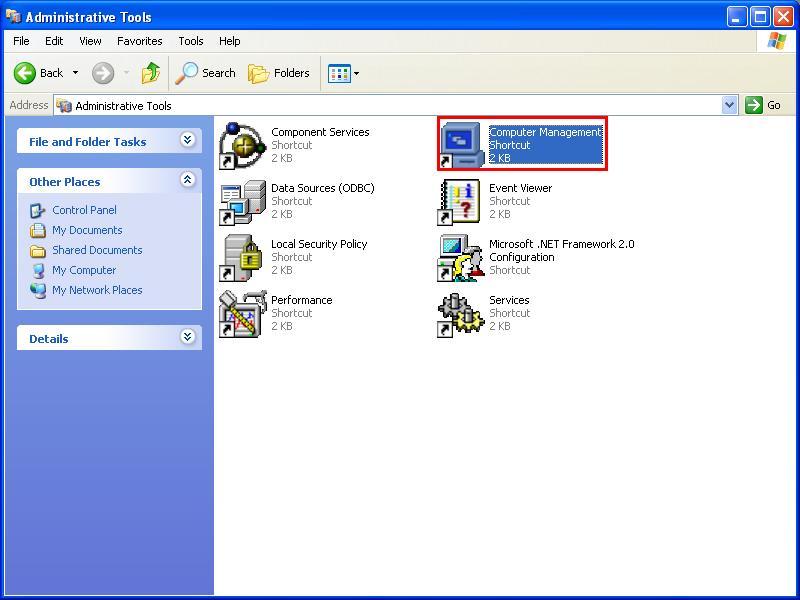Click the Event Viewer name label
The height and width of the screenshot is (600, 800).
[520, 188]
